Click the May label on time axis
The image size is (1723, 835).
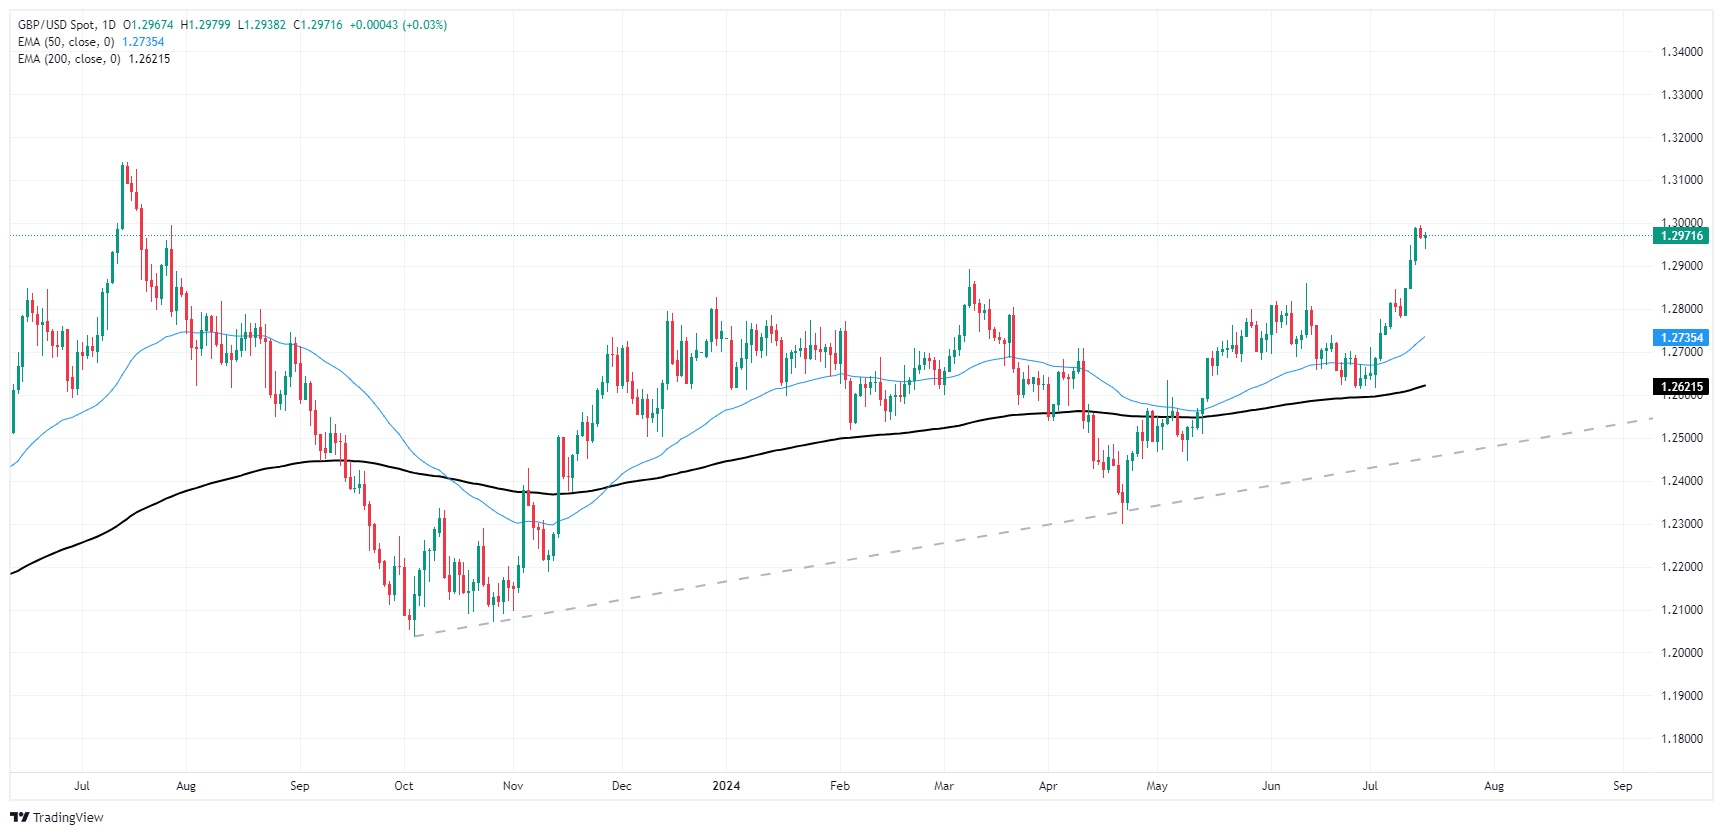pos(1157,786)
